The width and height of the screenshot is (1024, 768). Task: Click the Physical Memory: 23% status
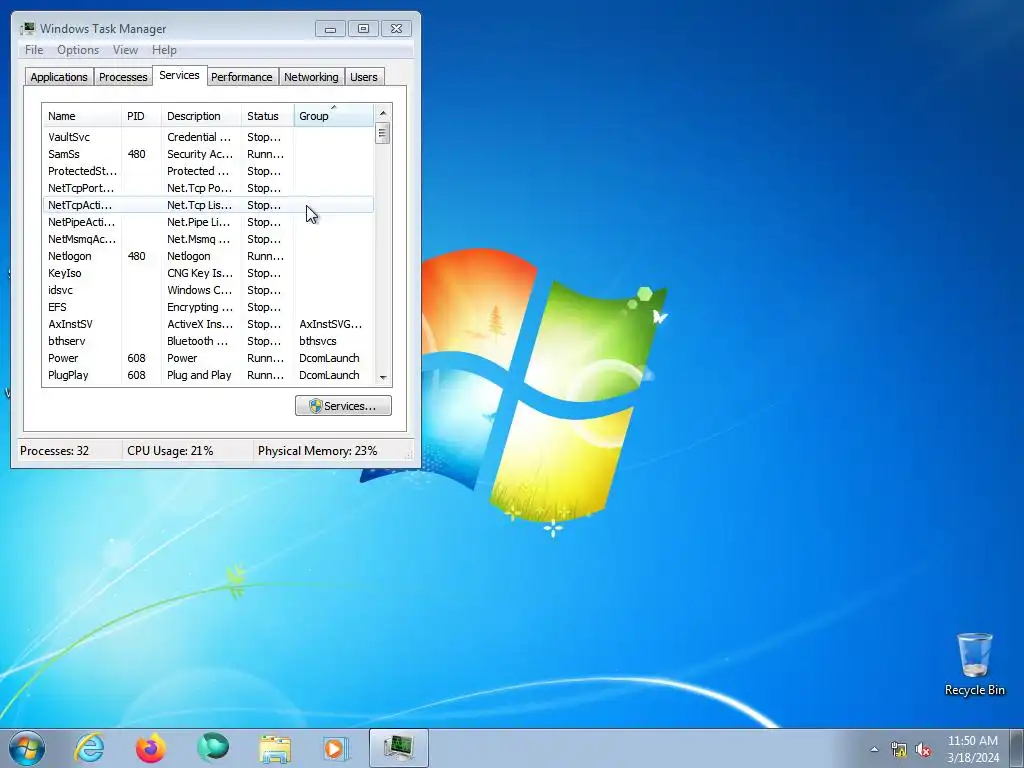pos(317,451)
